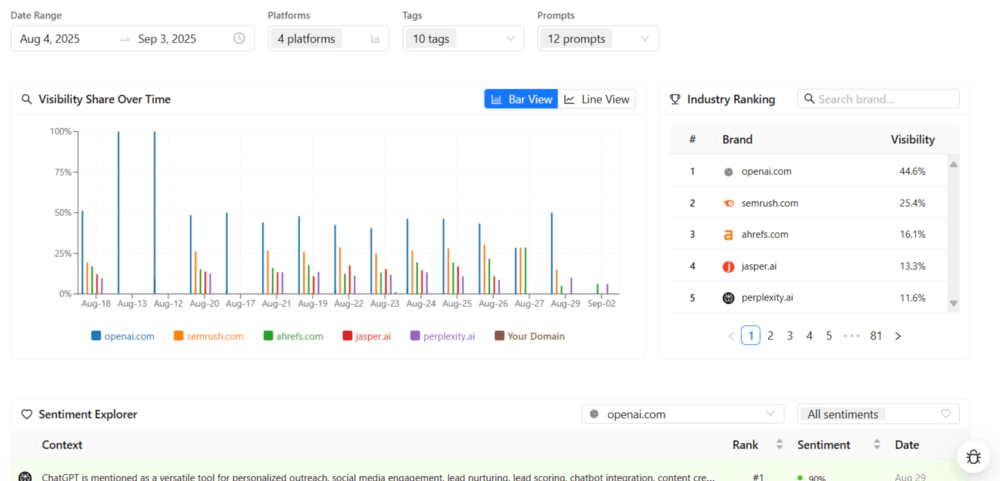Switch to Line View

597,99
